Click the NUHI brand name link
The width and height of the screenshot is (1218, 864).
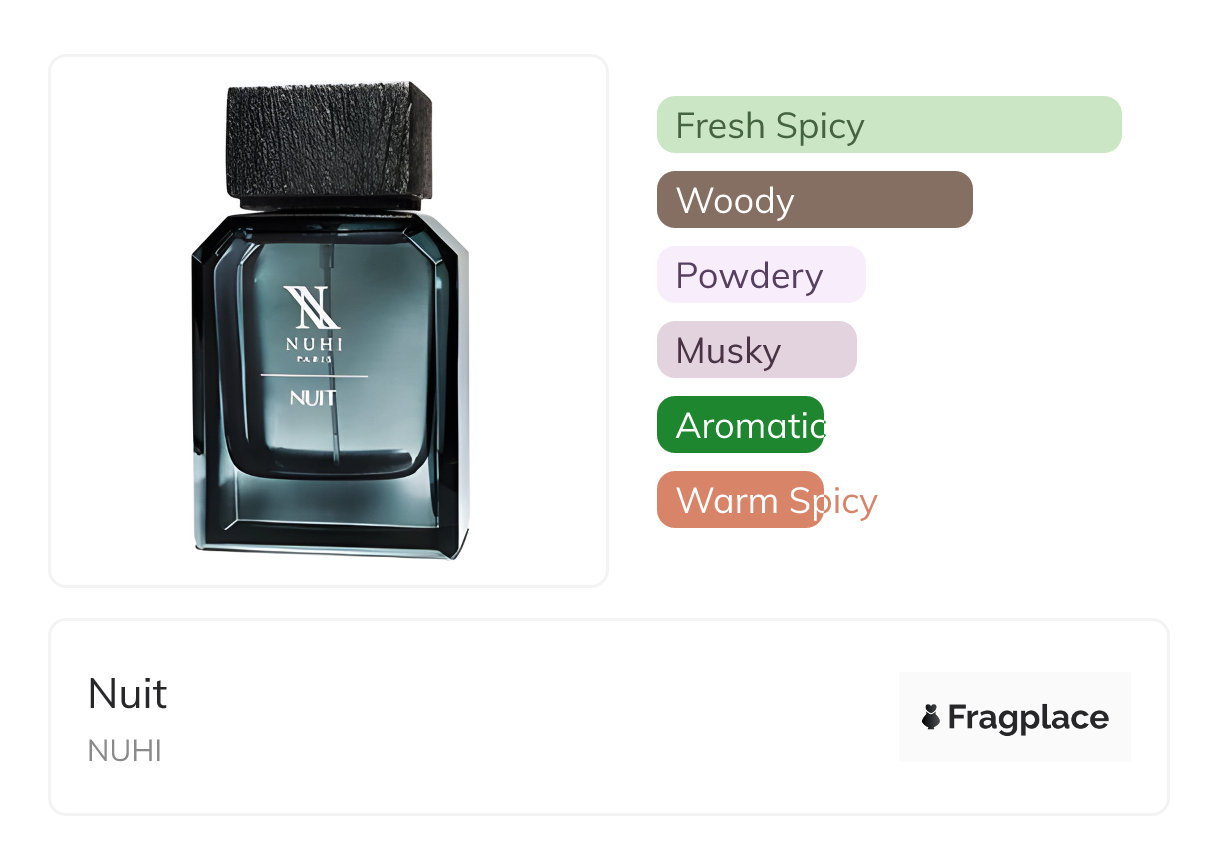(x=125, y=751)
